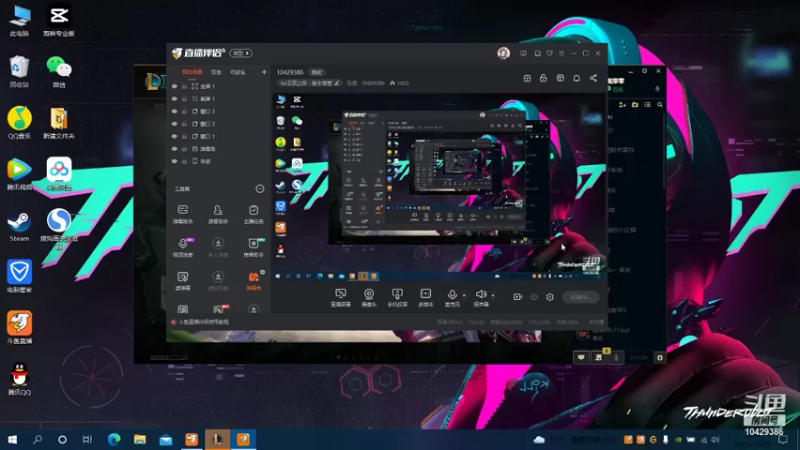The image size is (800, 450).
Task: Add phone screen-cast source
Action: (x=397, y=297)
